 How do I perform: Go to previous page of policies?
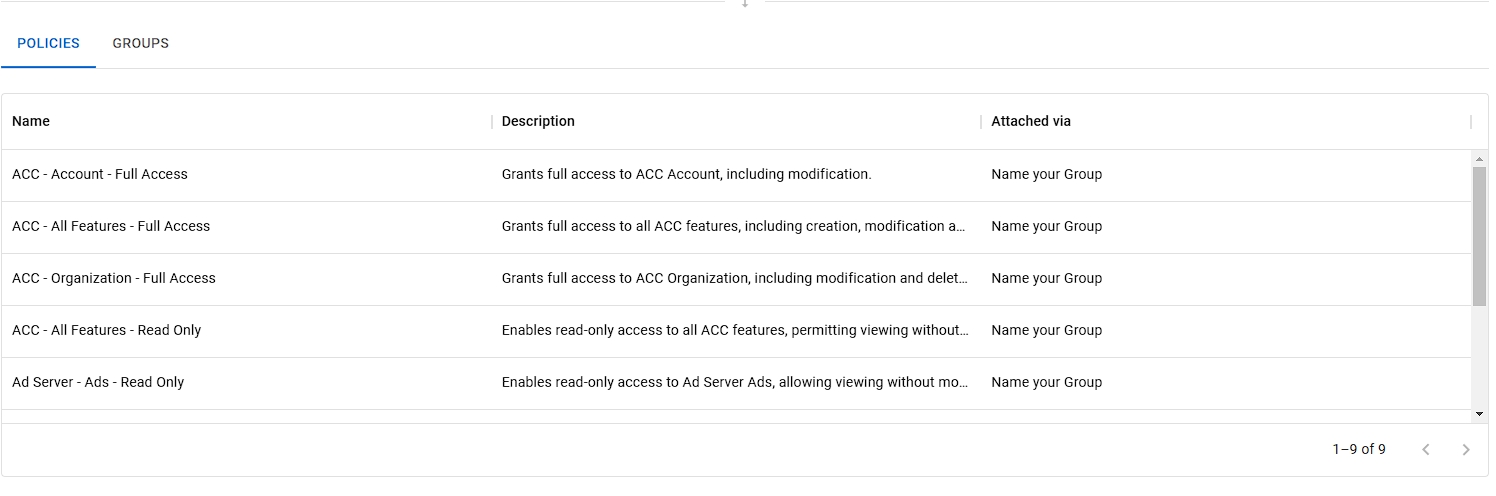click(x=1425, y=450)
